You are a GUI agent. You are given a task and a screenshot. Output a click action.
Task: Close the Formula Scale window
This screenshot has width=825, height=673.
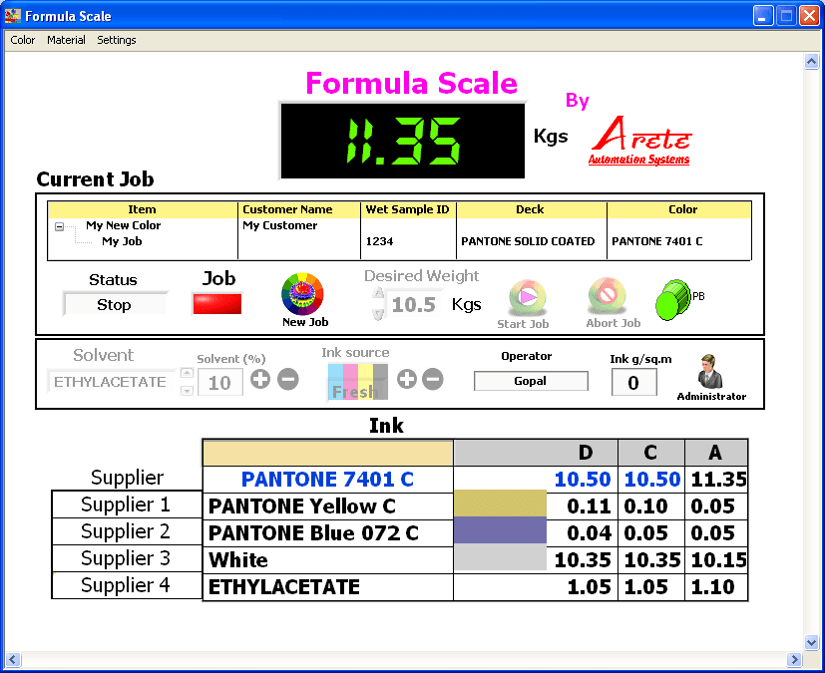[809, 16]
